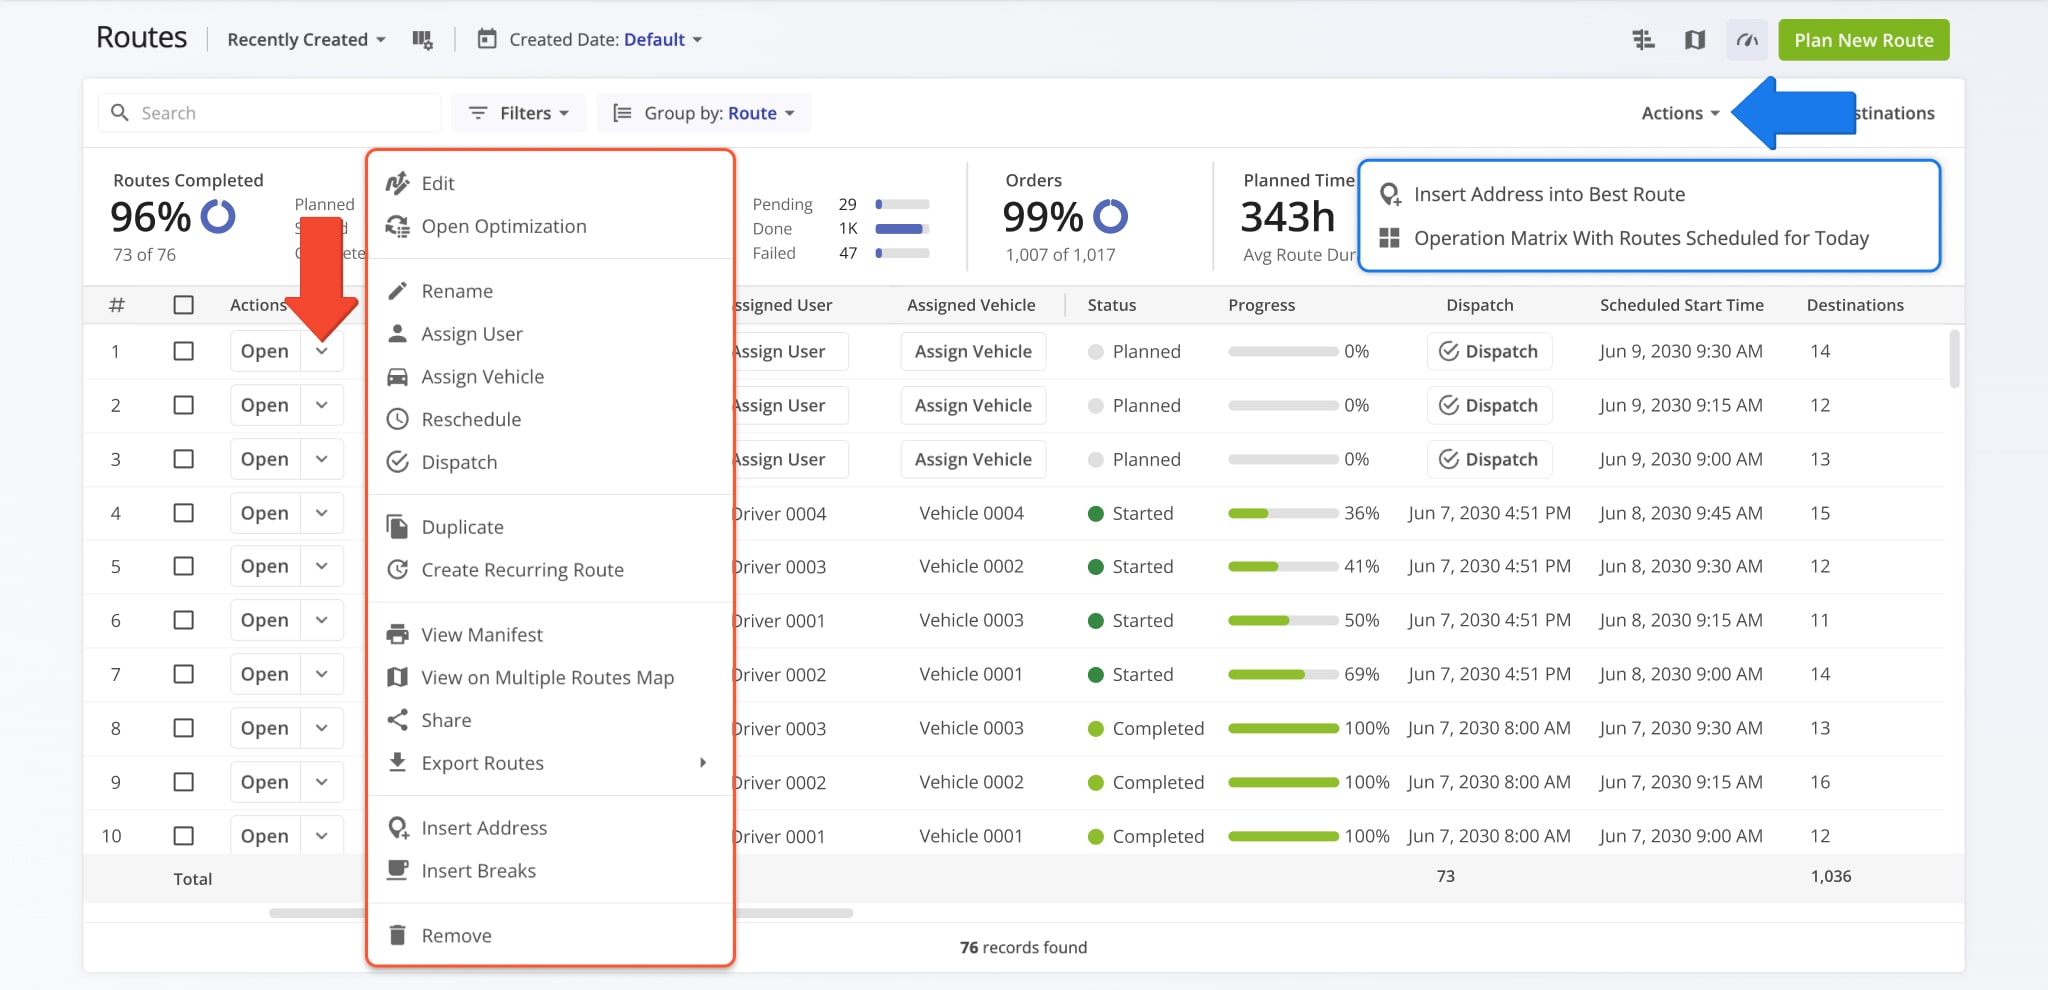Click the search magnifier icon
This screenshot has height=990, width=2048.
pos(120,112)
